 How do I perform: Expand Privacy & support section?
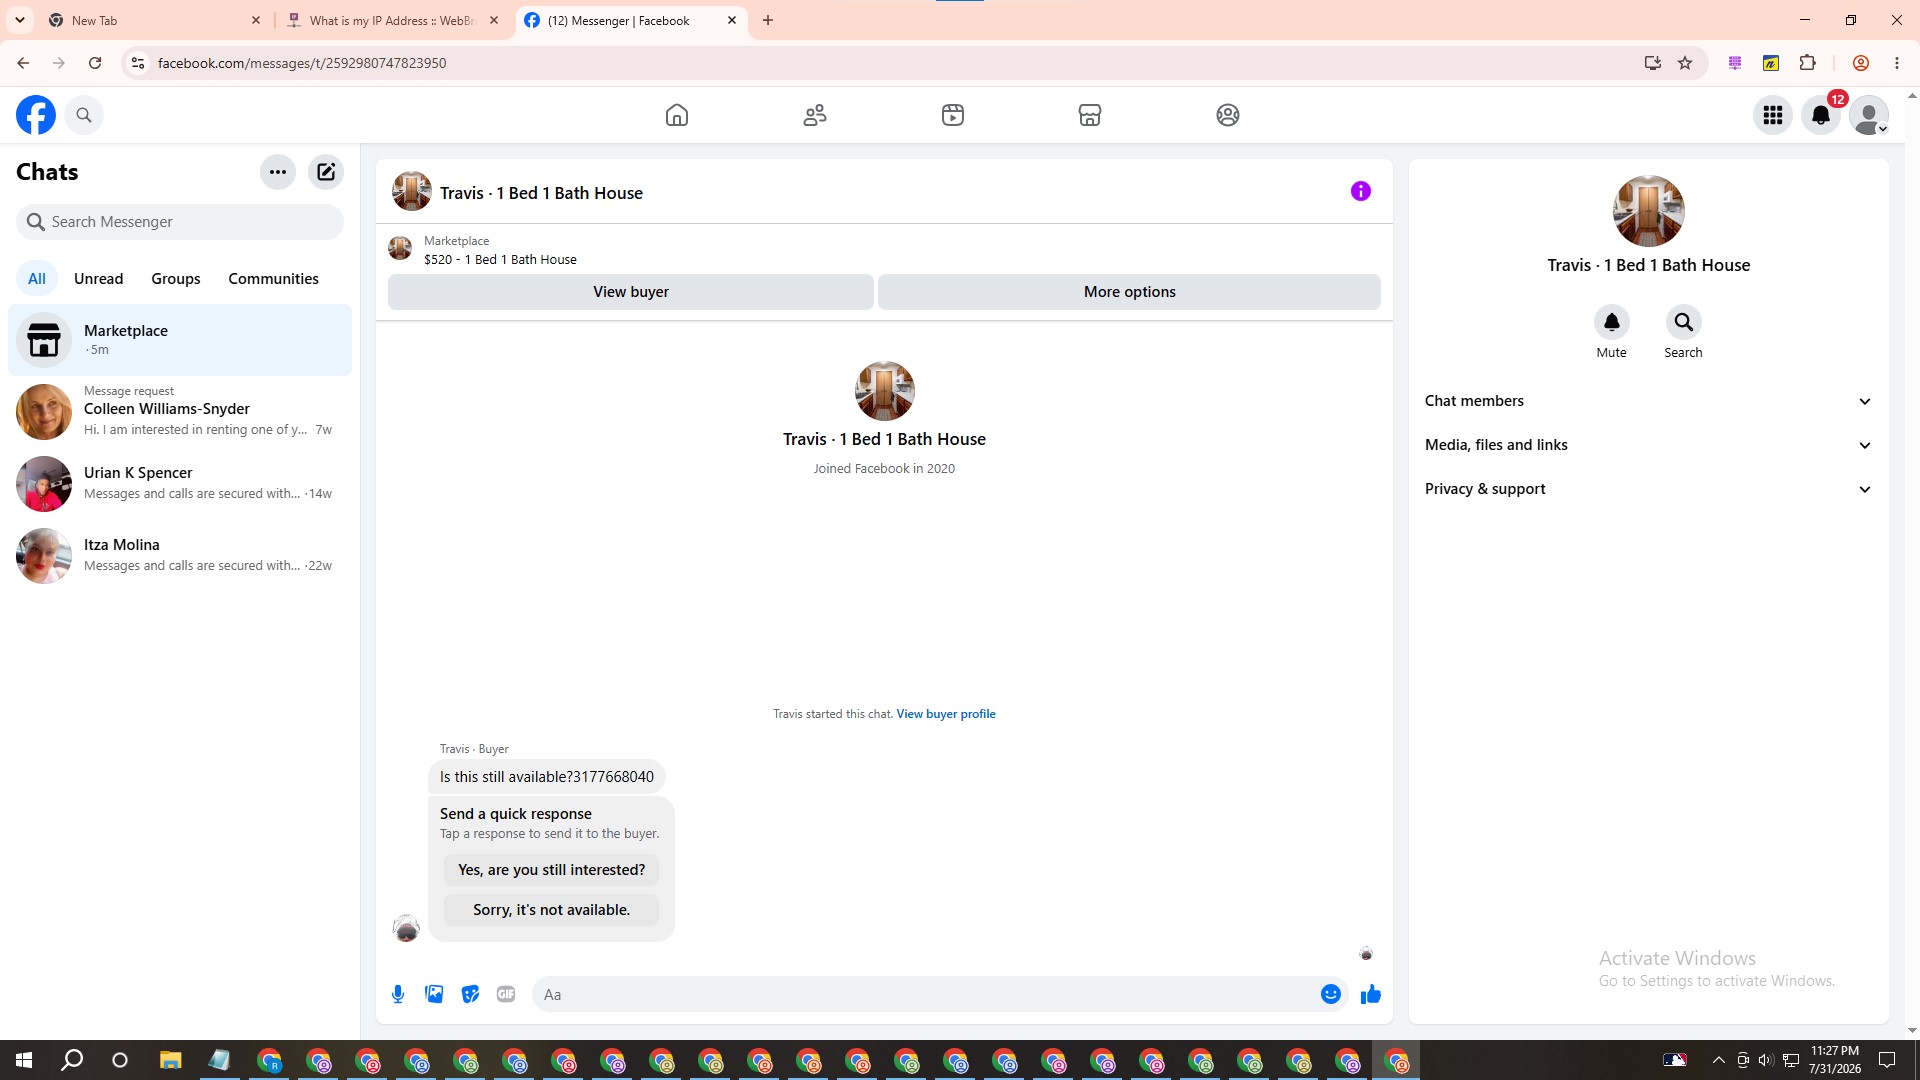(1648, 489)
